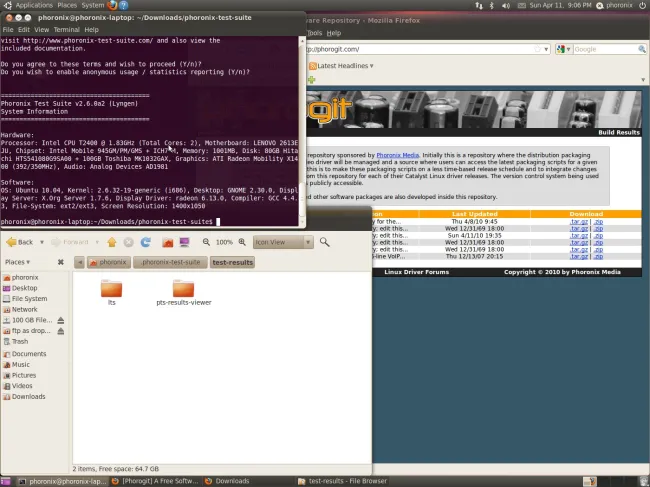Screen dimensions: 650x487
Task: Open the network connections indicator
Action: (479, 5)
